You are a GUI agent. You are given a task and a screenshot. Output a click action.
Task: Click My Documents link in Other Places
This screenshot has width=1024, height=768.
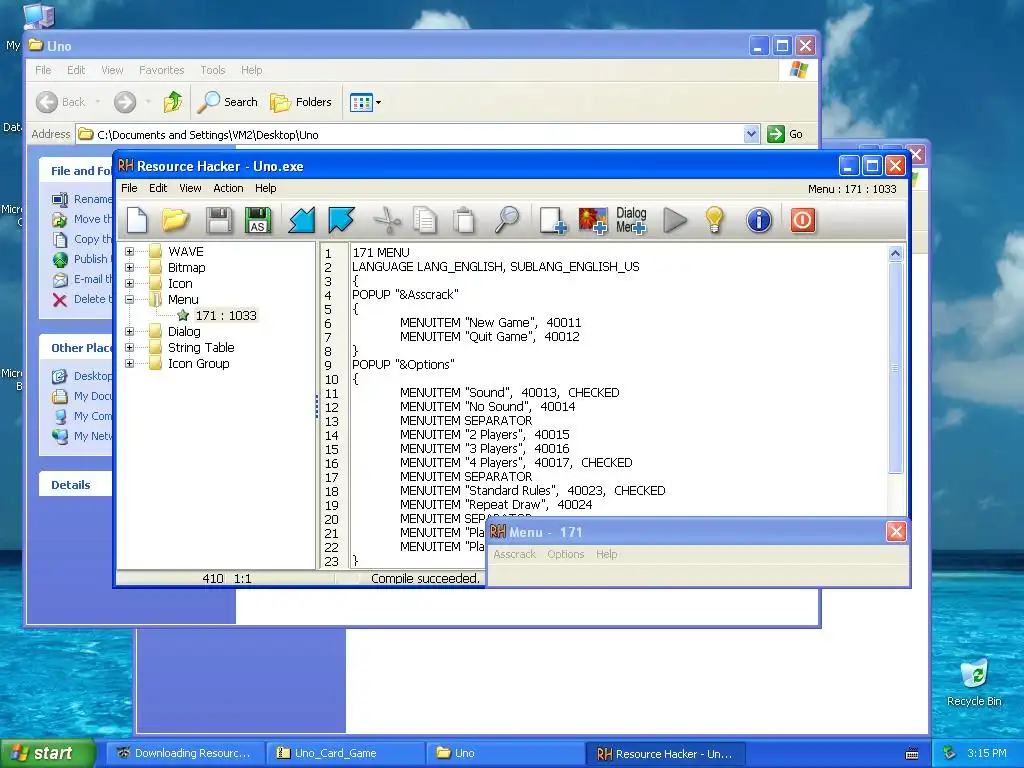pyautogui.click(x=82, y=396)
